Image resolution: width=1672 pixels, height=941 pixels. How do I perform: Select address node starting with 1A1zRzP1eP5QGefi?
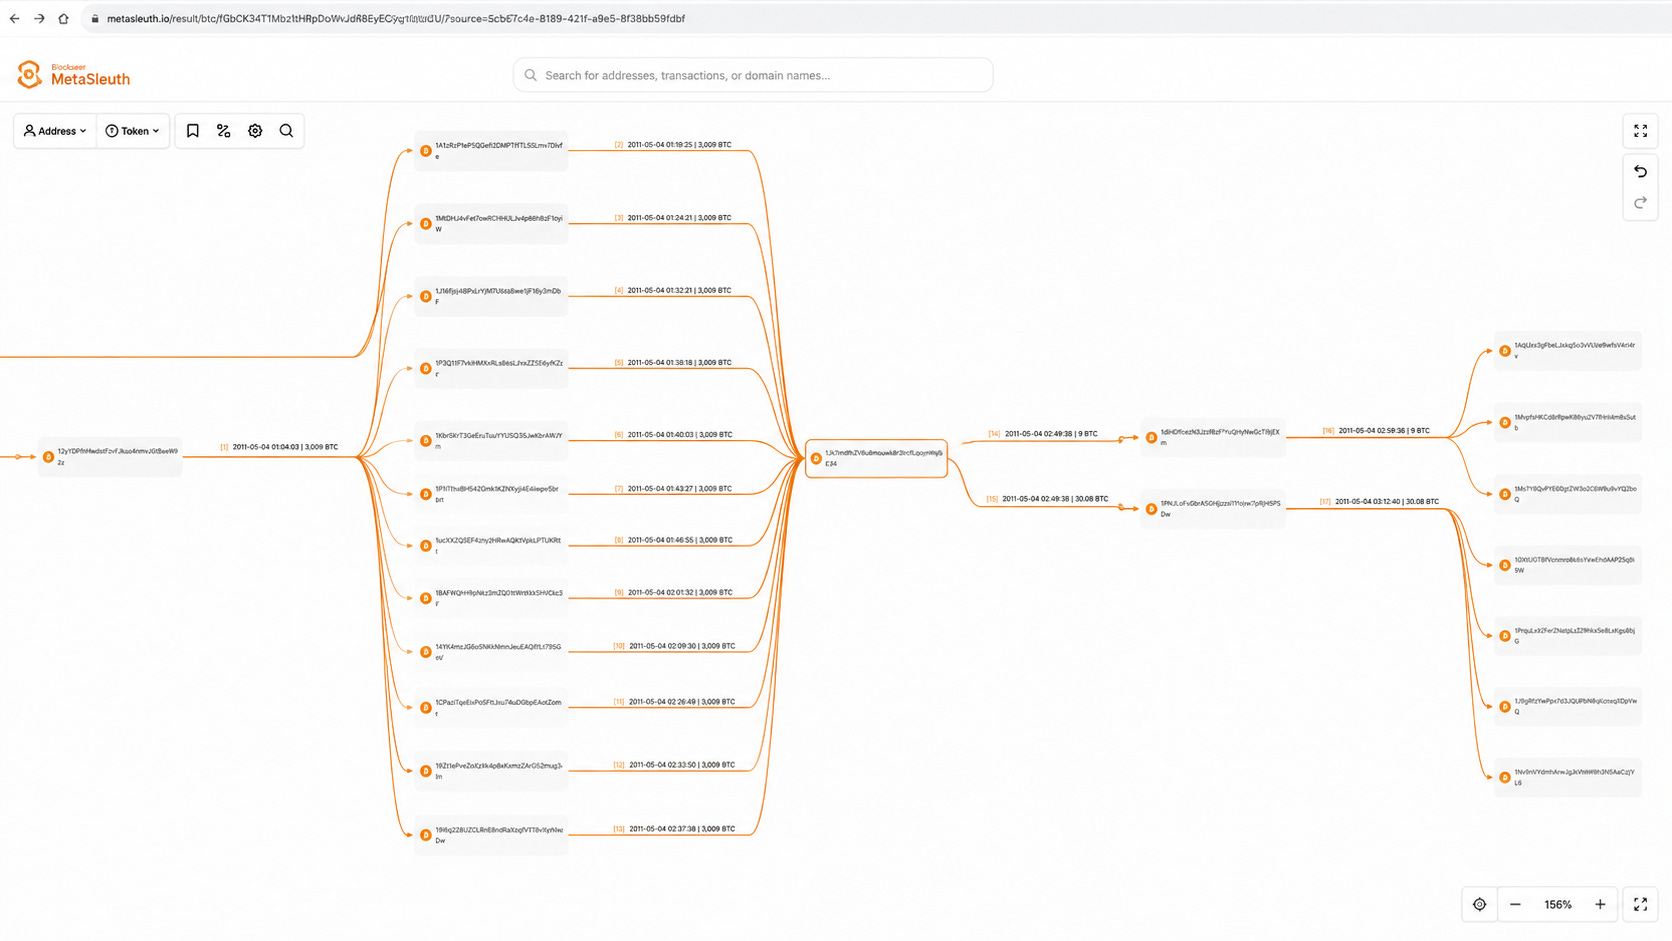click(491, 151)
